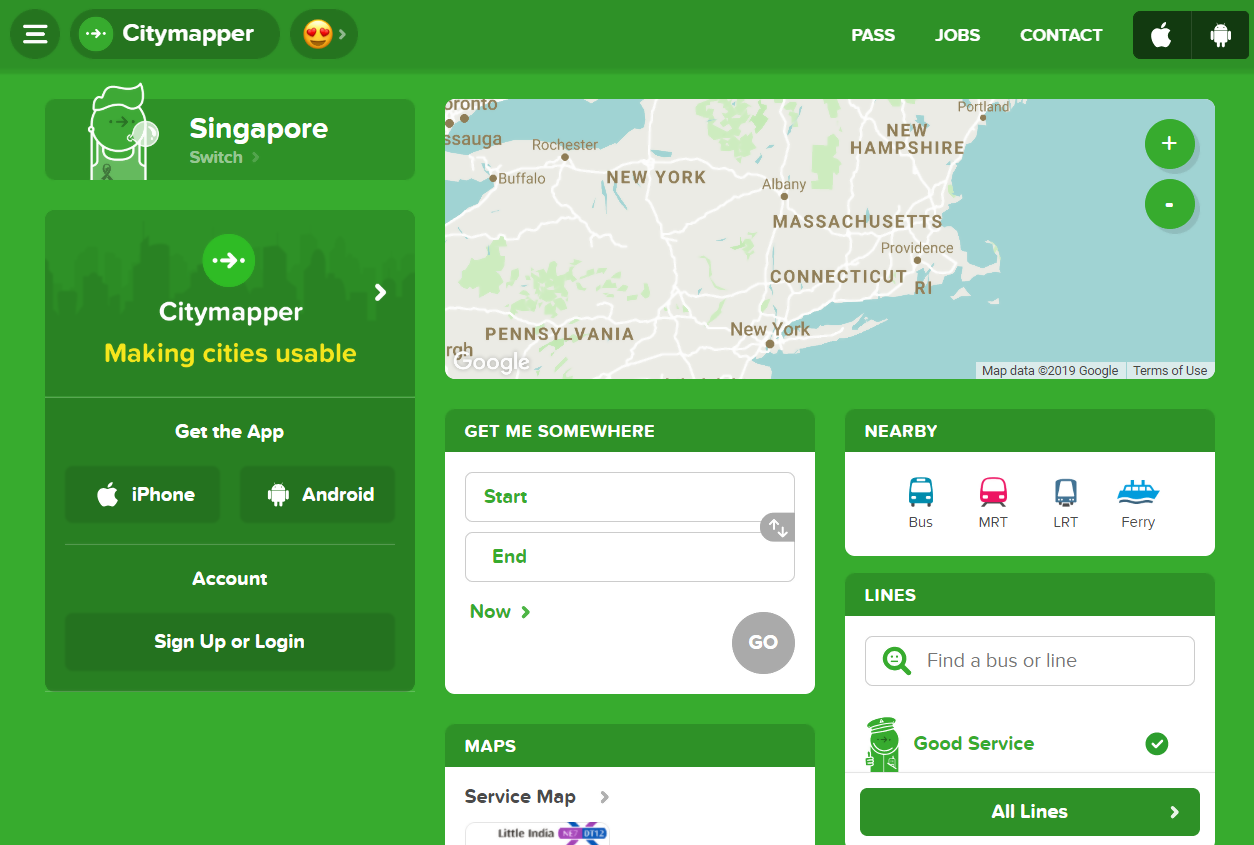1254x845 pixels.
Task: Zoom in on the map
Action: tap(1169, 144)
